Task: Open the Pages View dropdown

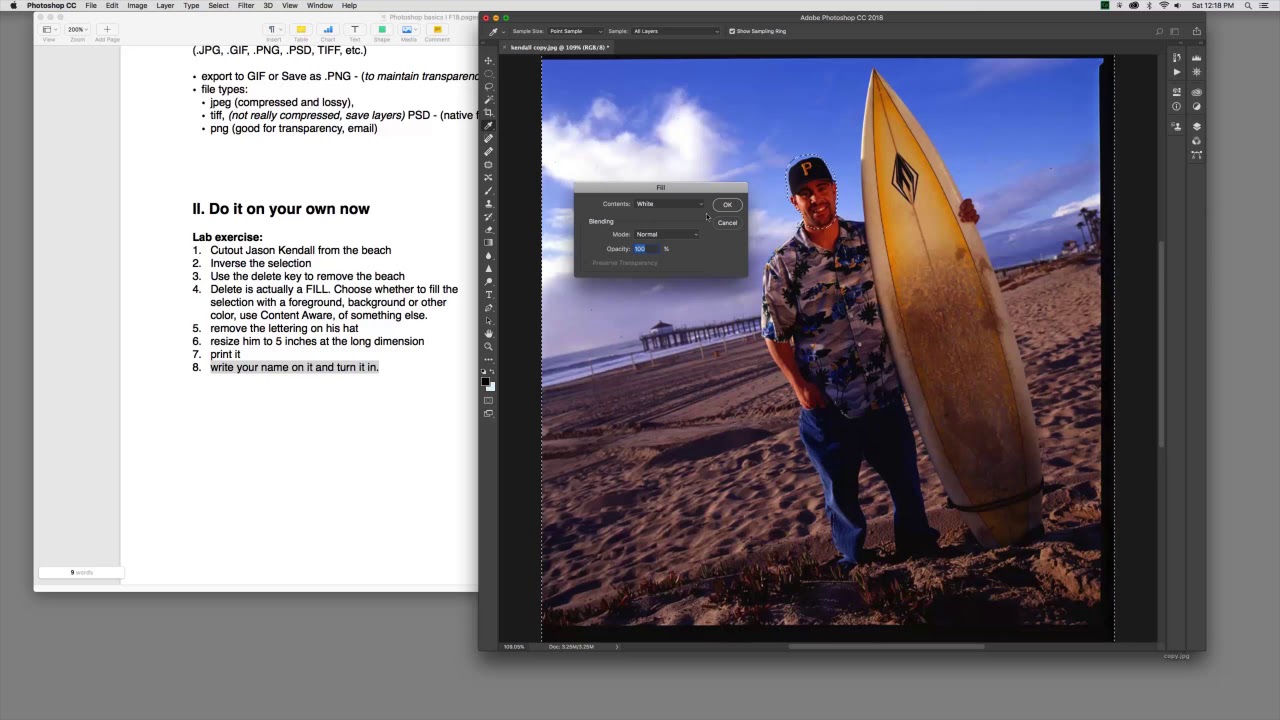Action: [x=48, y=30]
